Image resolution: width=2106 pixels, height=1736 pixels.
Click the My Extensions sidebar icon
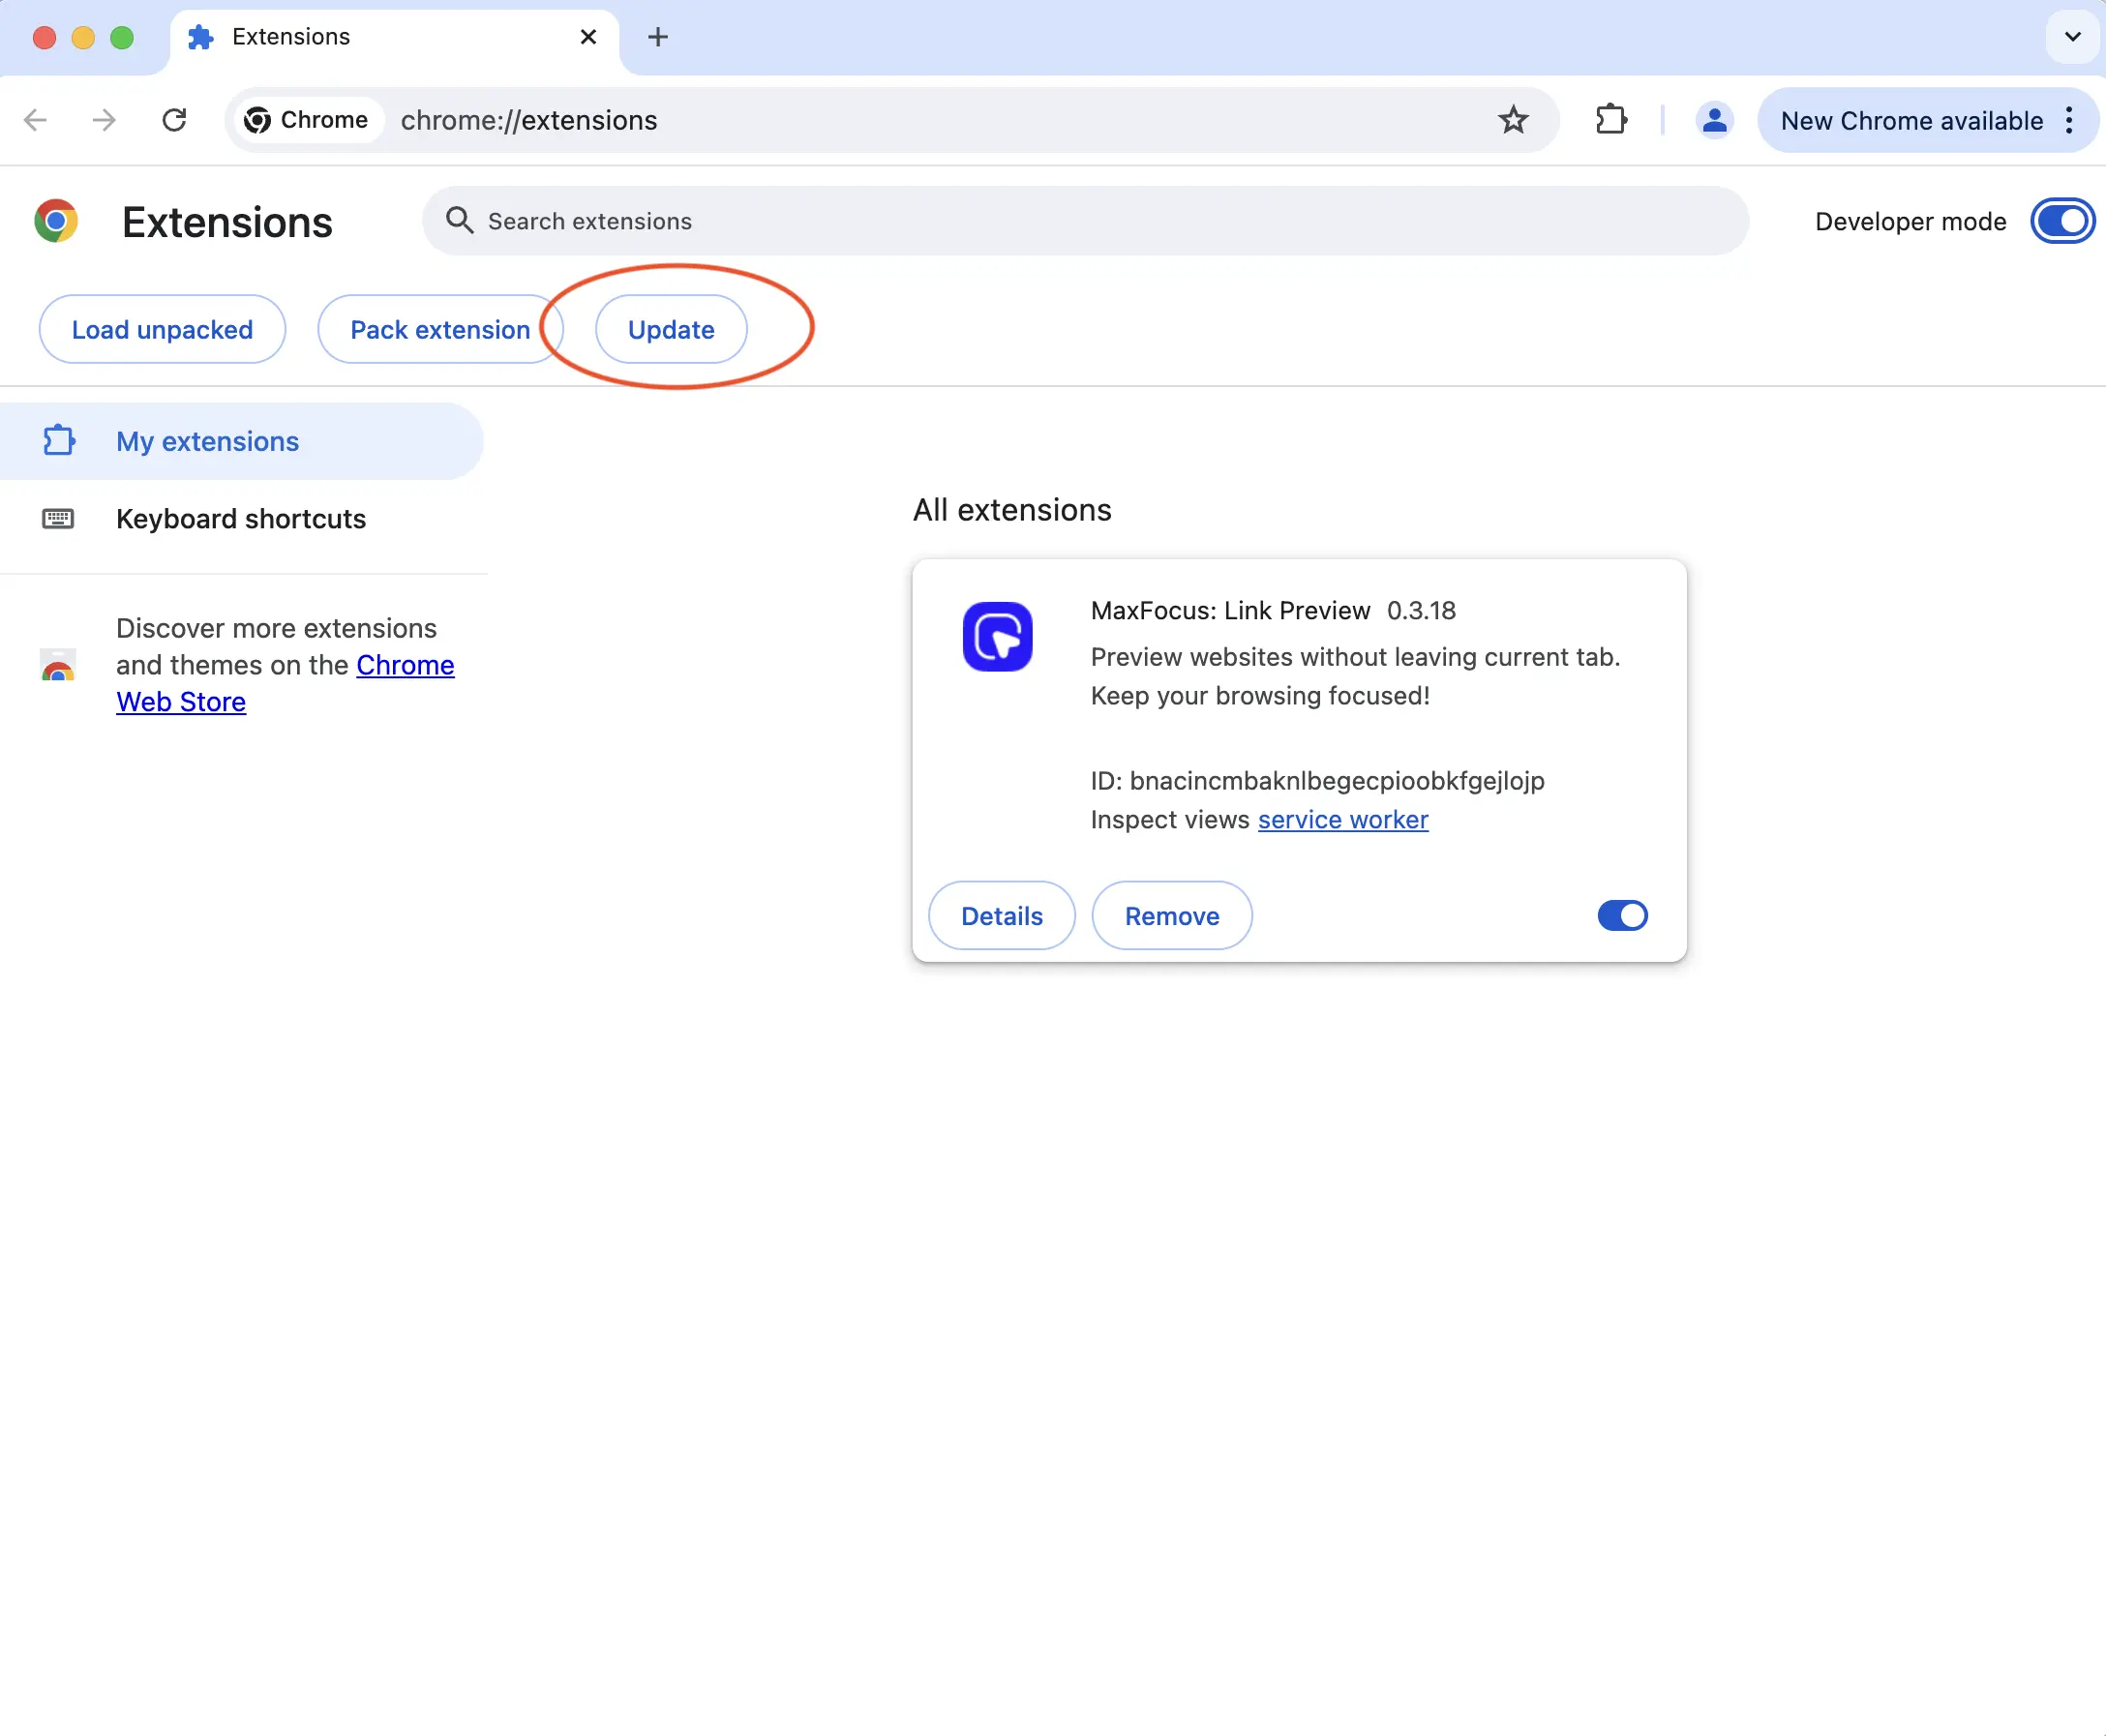[58, 440]
